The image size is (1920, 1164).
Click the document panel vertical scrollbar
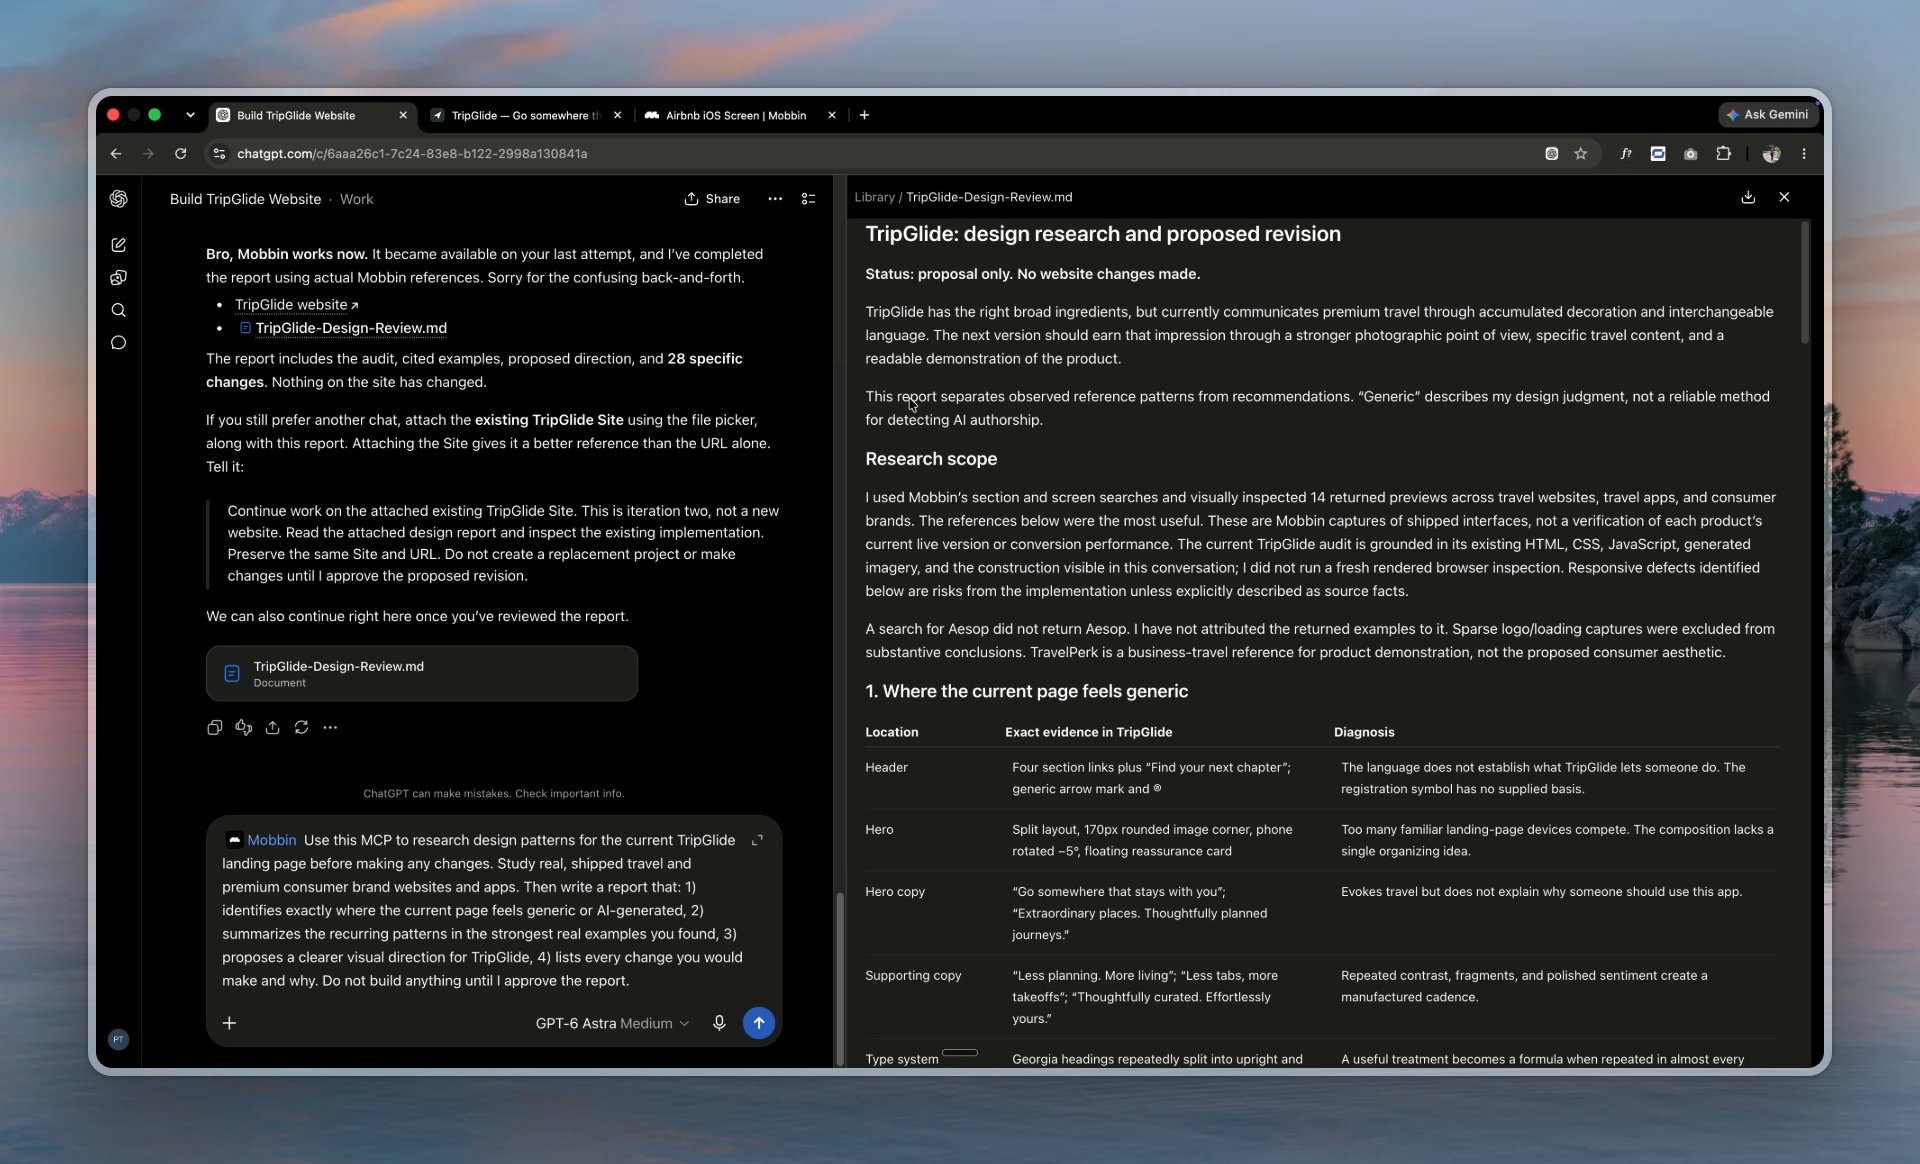click(x=1804, y=283)
